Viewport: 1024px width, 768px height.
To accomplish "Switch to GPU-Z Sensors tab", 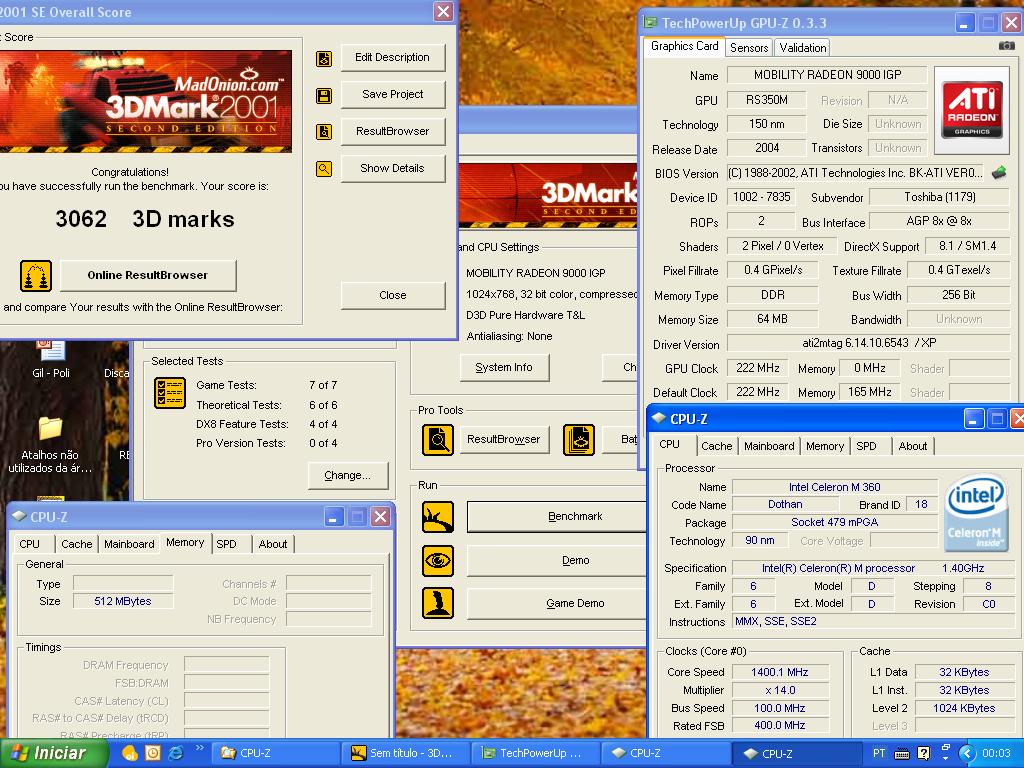I will click(x=748, y=48).
